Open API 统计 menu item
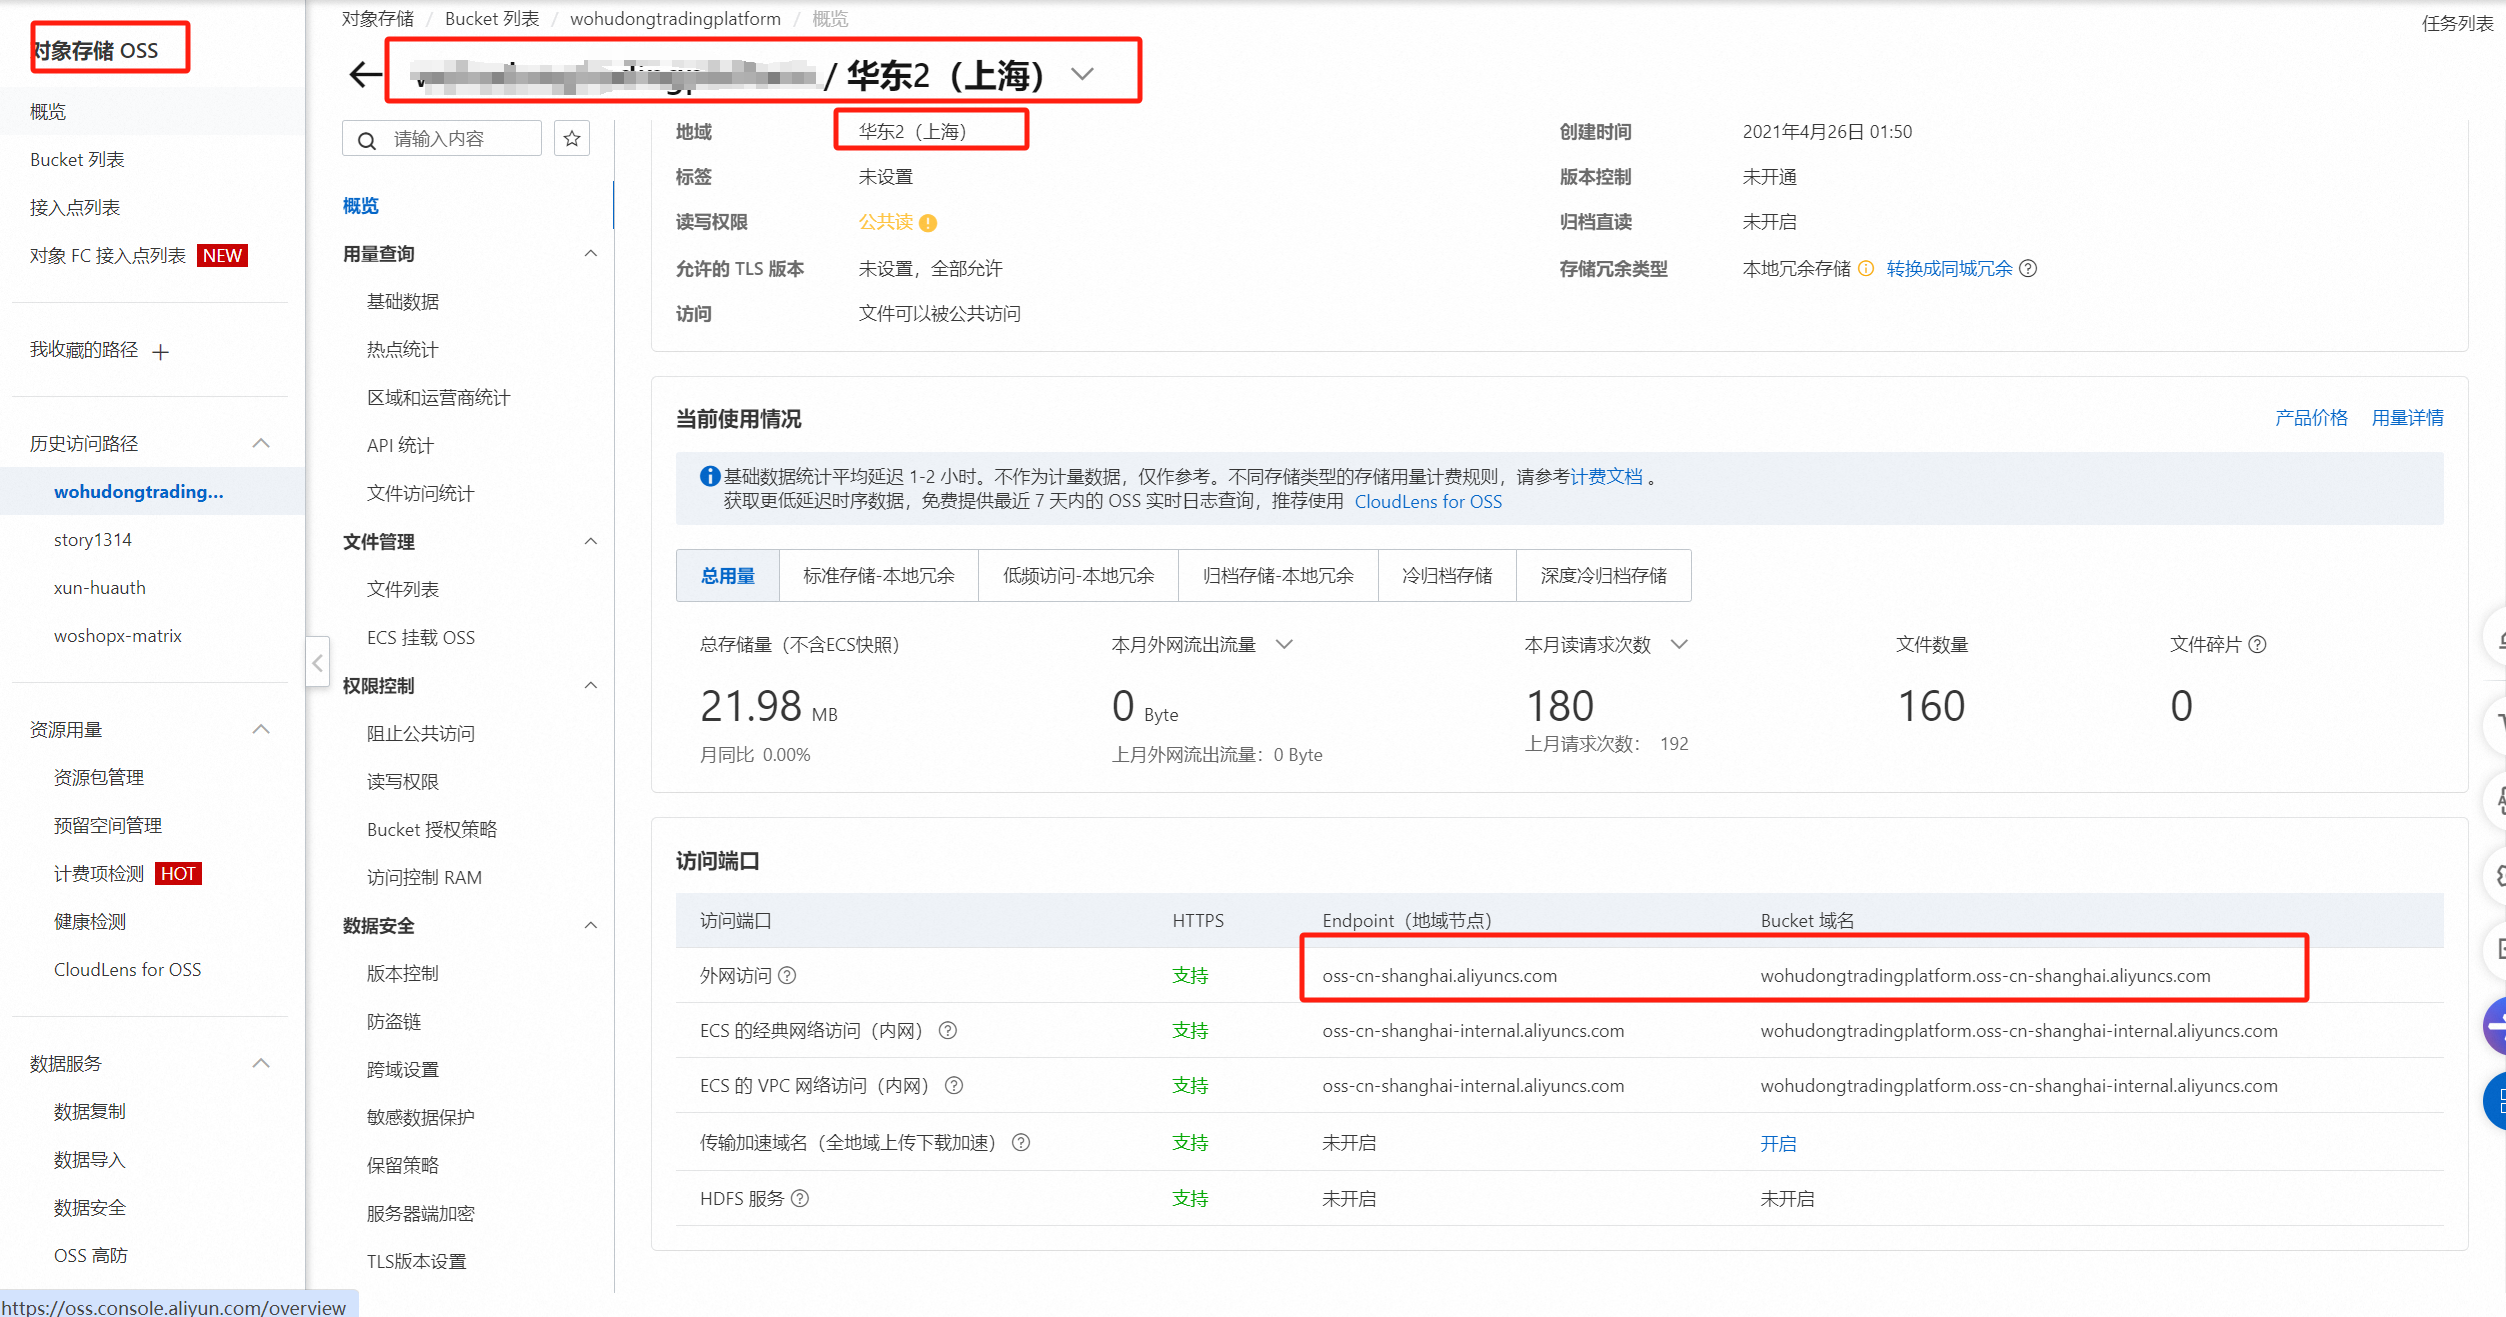 coord(400,446)
